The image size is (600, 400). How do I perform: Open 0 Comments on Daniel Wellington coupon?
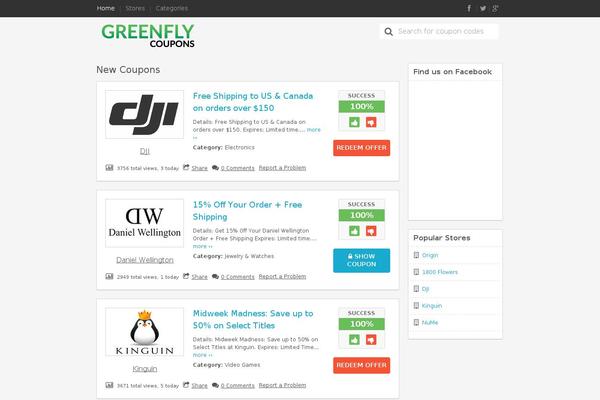pyautogui.click(x=237, y=277)
